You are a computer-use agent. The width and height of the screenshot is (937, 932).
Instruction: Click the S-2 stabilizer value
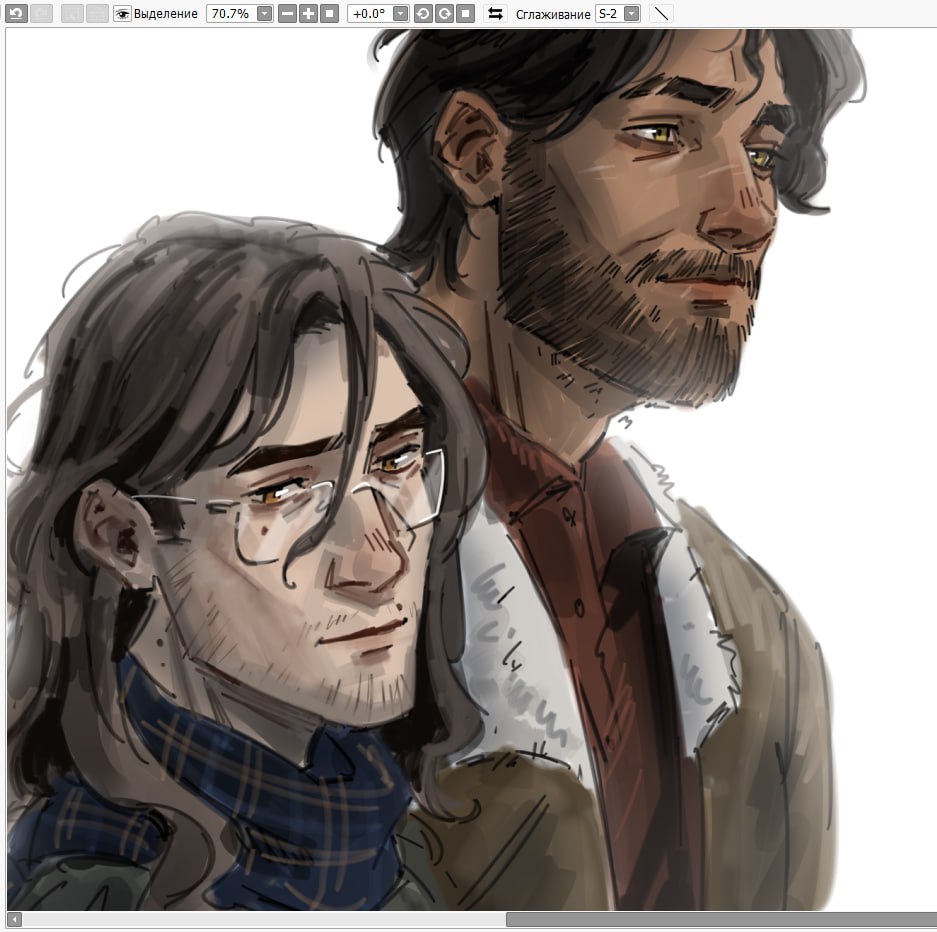pyautogui.click(x=609, y=13)
